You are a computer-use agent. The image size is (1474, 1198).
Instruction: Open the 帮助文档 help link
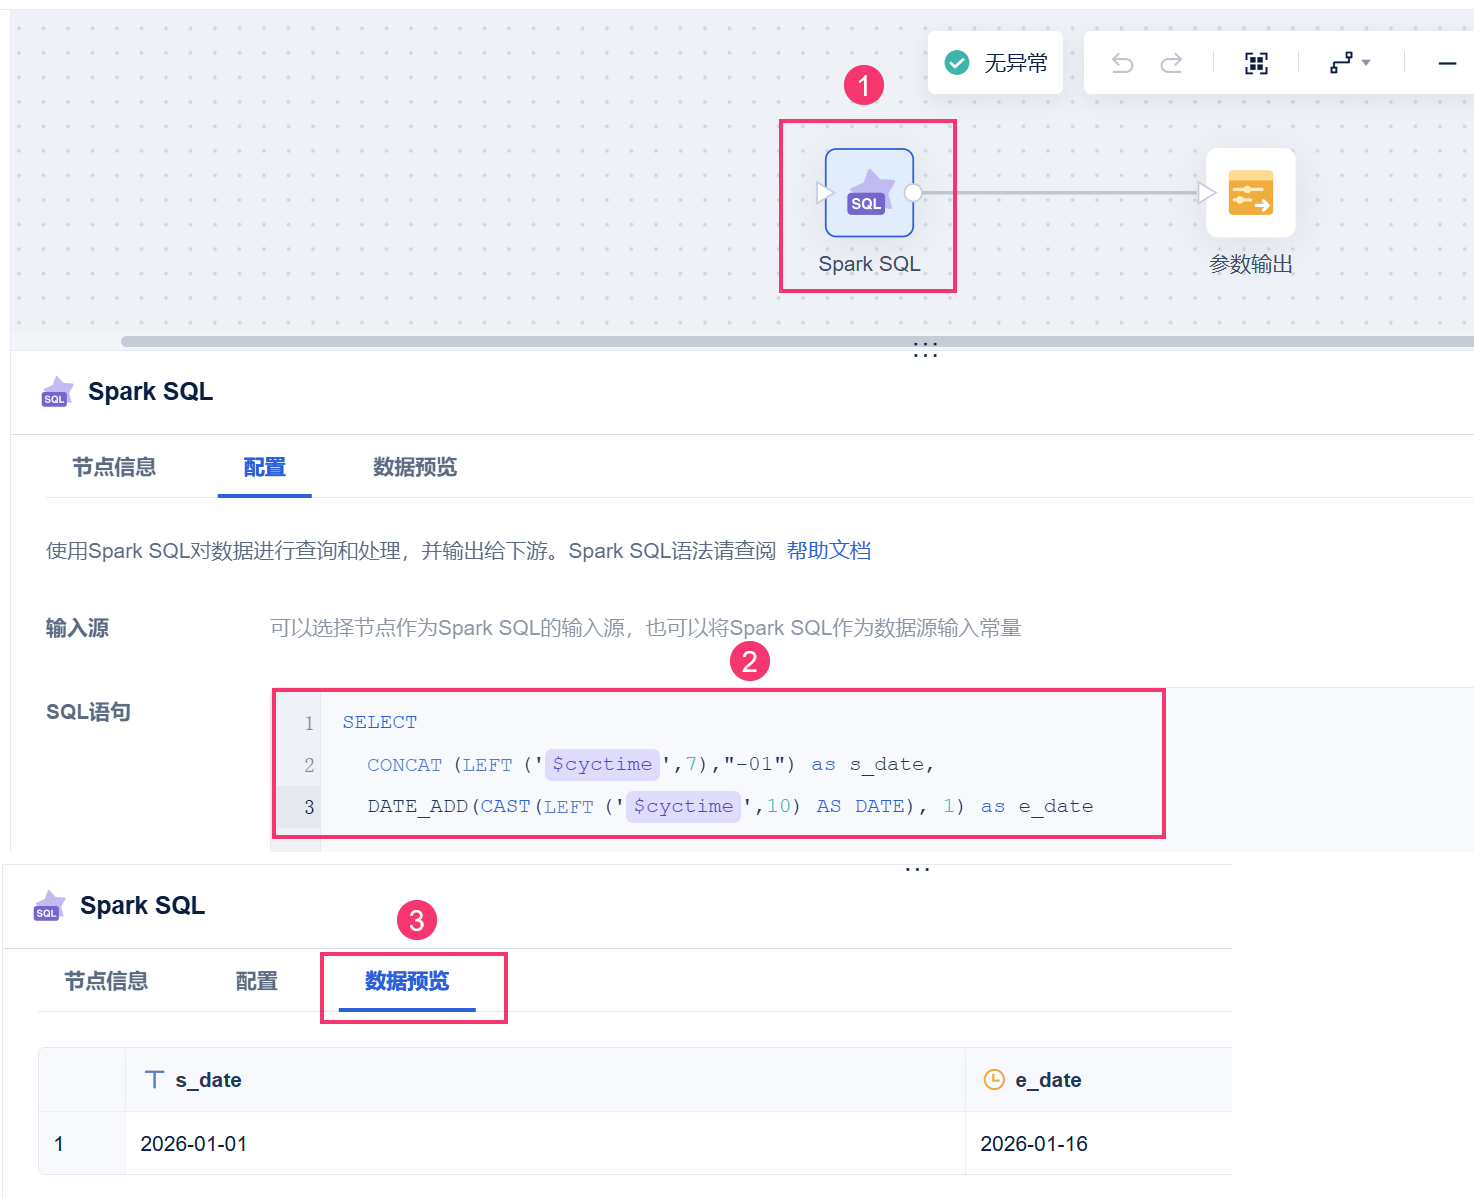point(829,551)
